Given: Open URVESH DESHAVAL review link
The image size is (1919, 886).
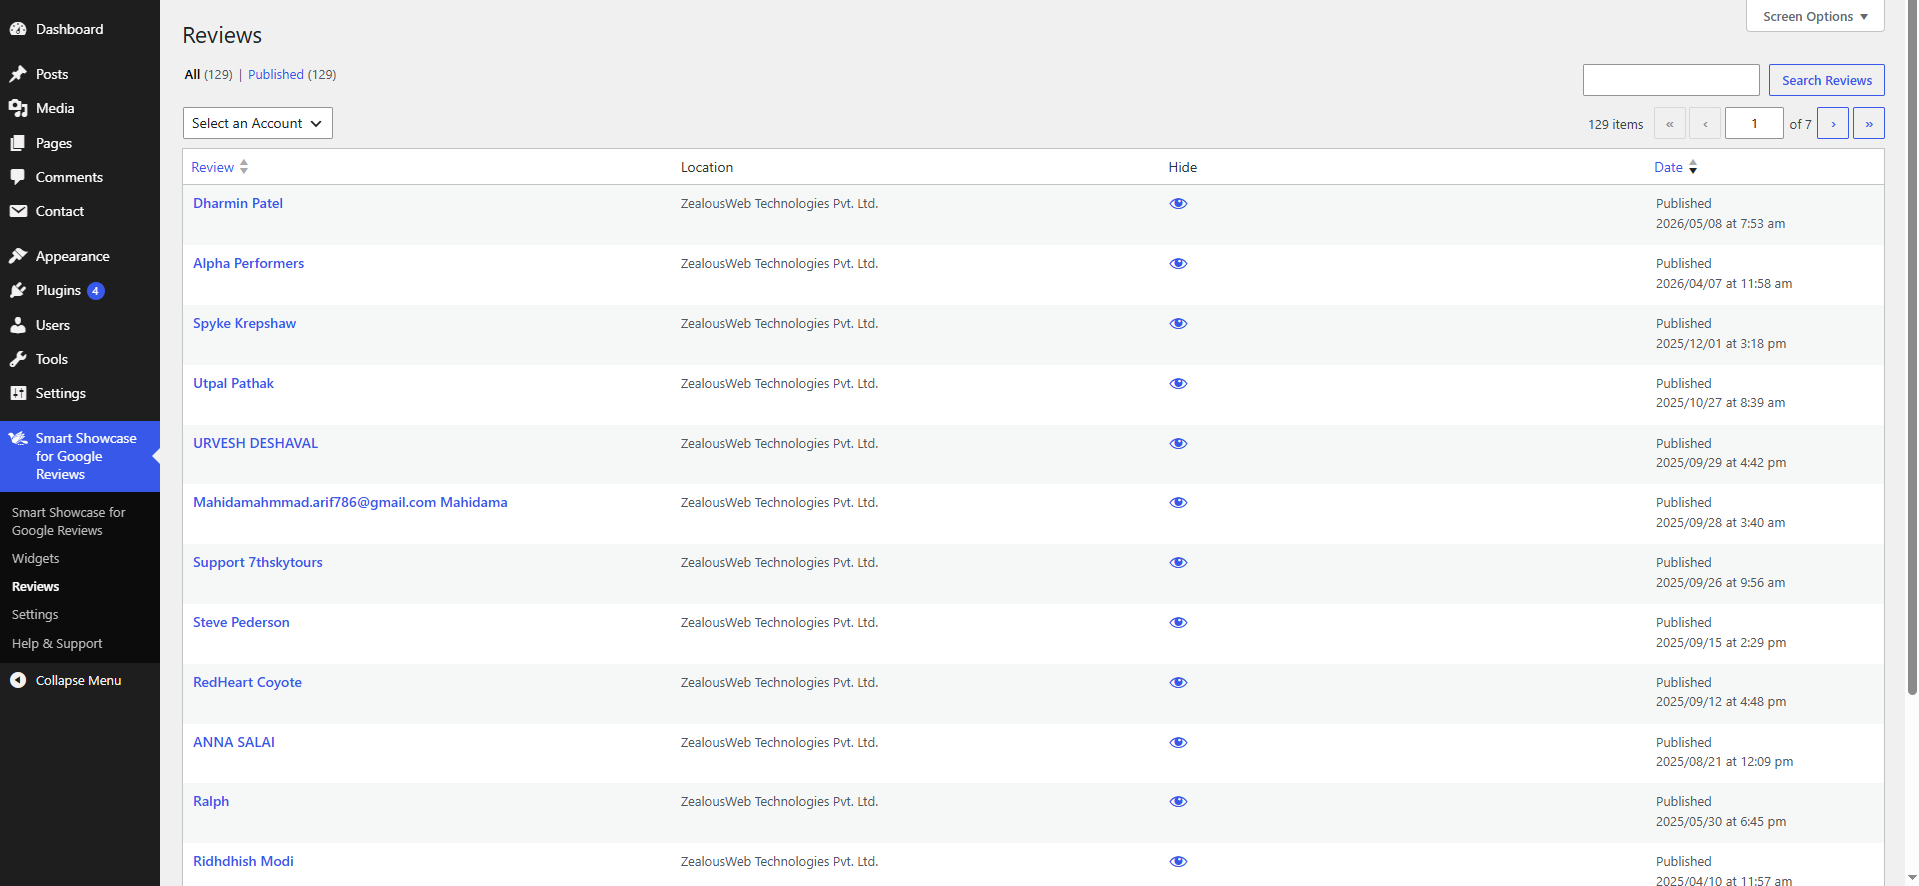Looking at the screenshot, I should 255,443.
